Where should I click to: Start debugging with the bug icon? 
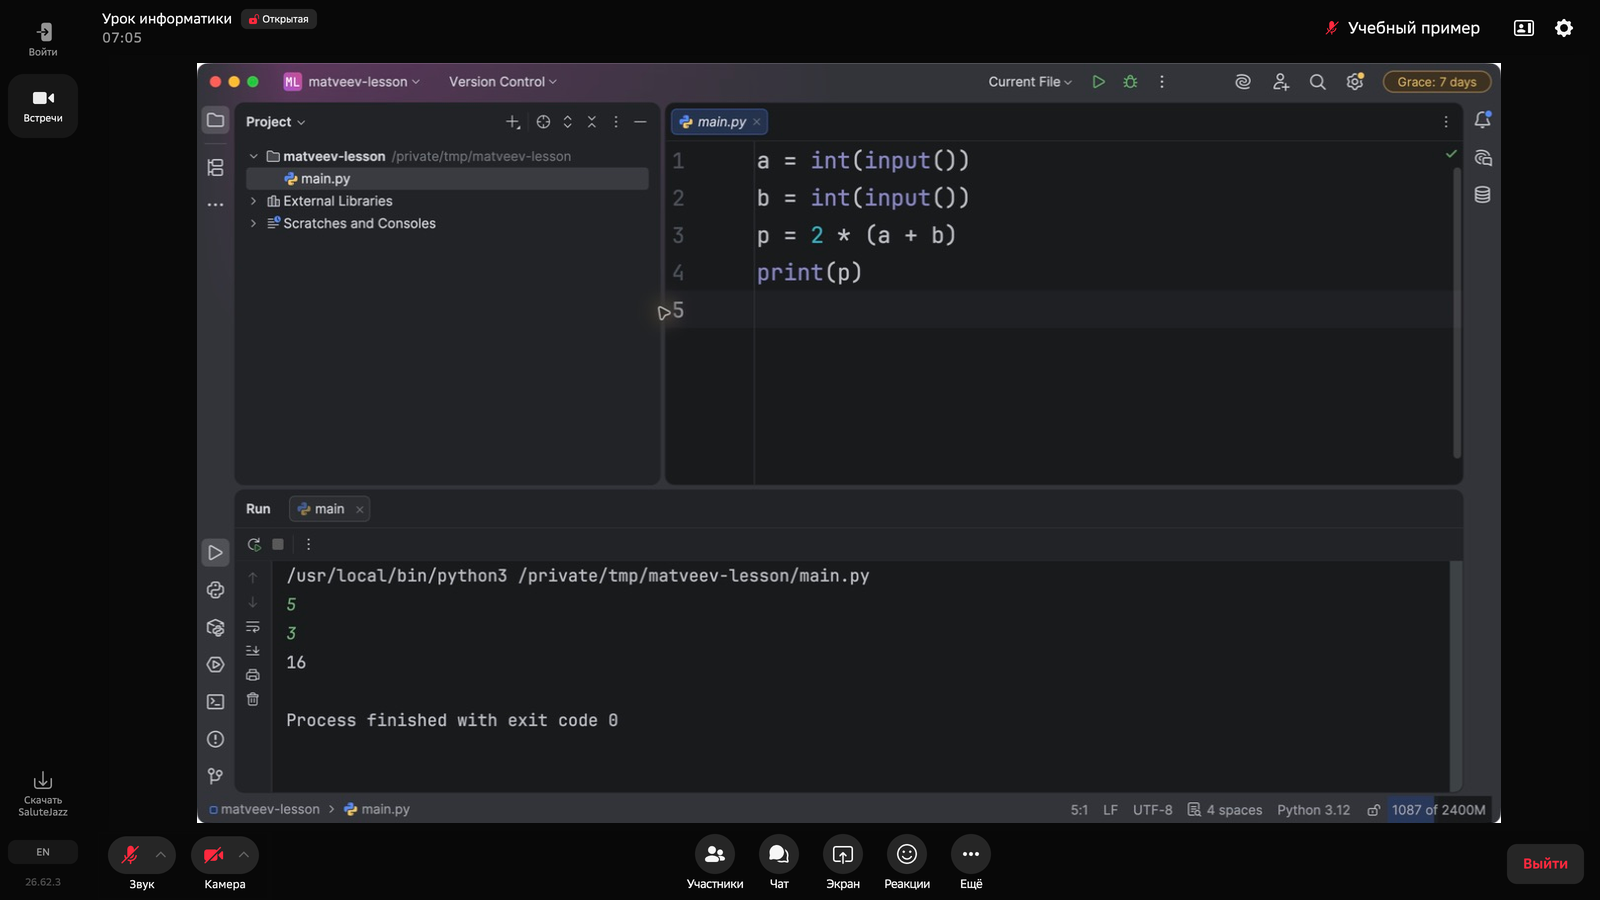click(1130, 82)
